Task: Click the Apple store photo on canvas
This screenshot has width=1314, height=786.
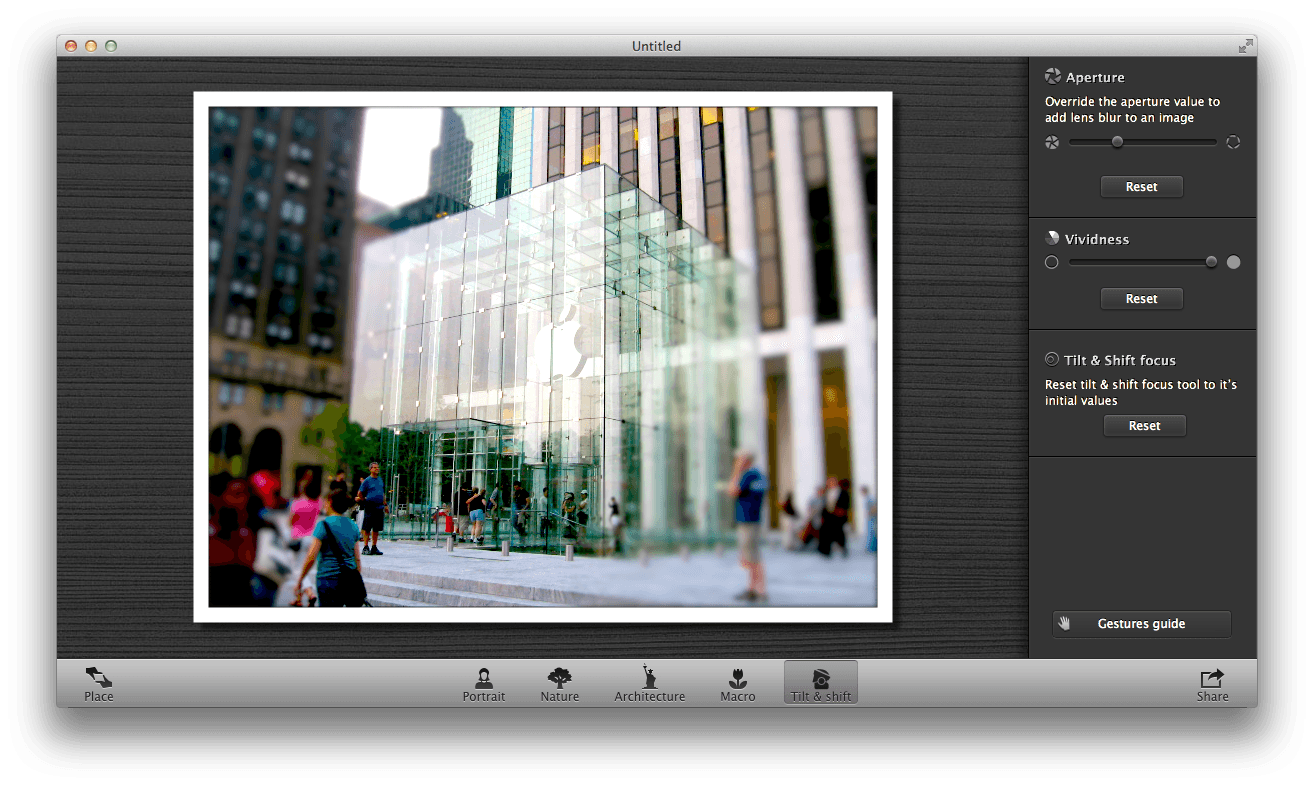Action: 542,357
